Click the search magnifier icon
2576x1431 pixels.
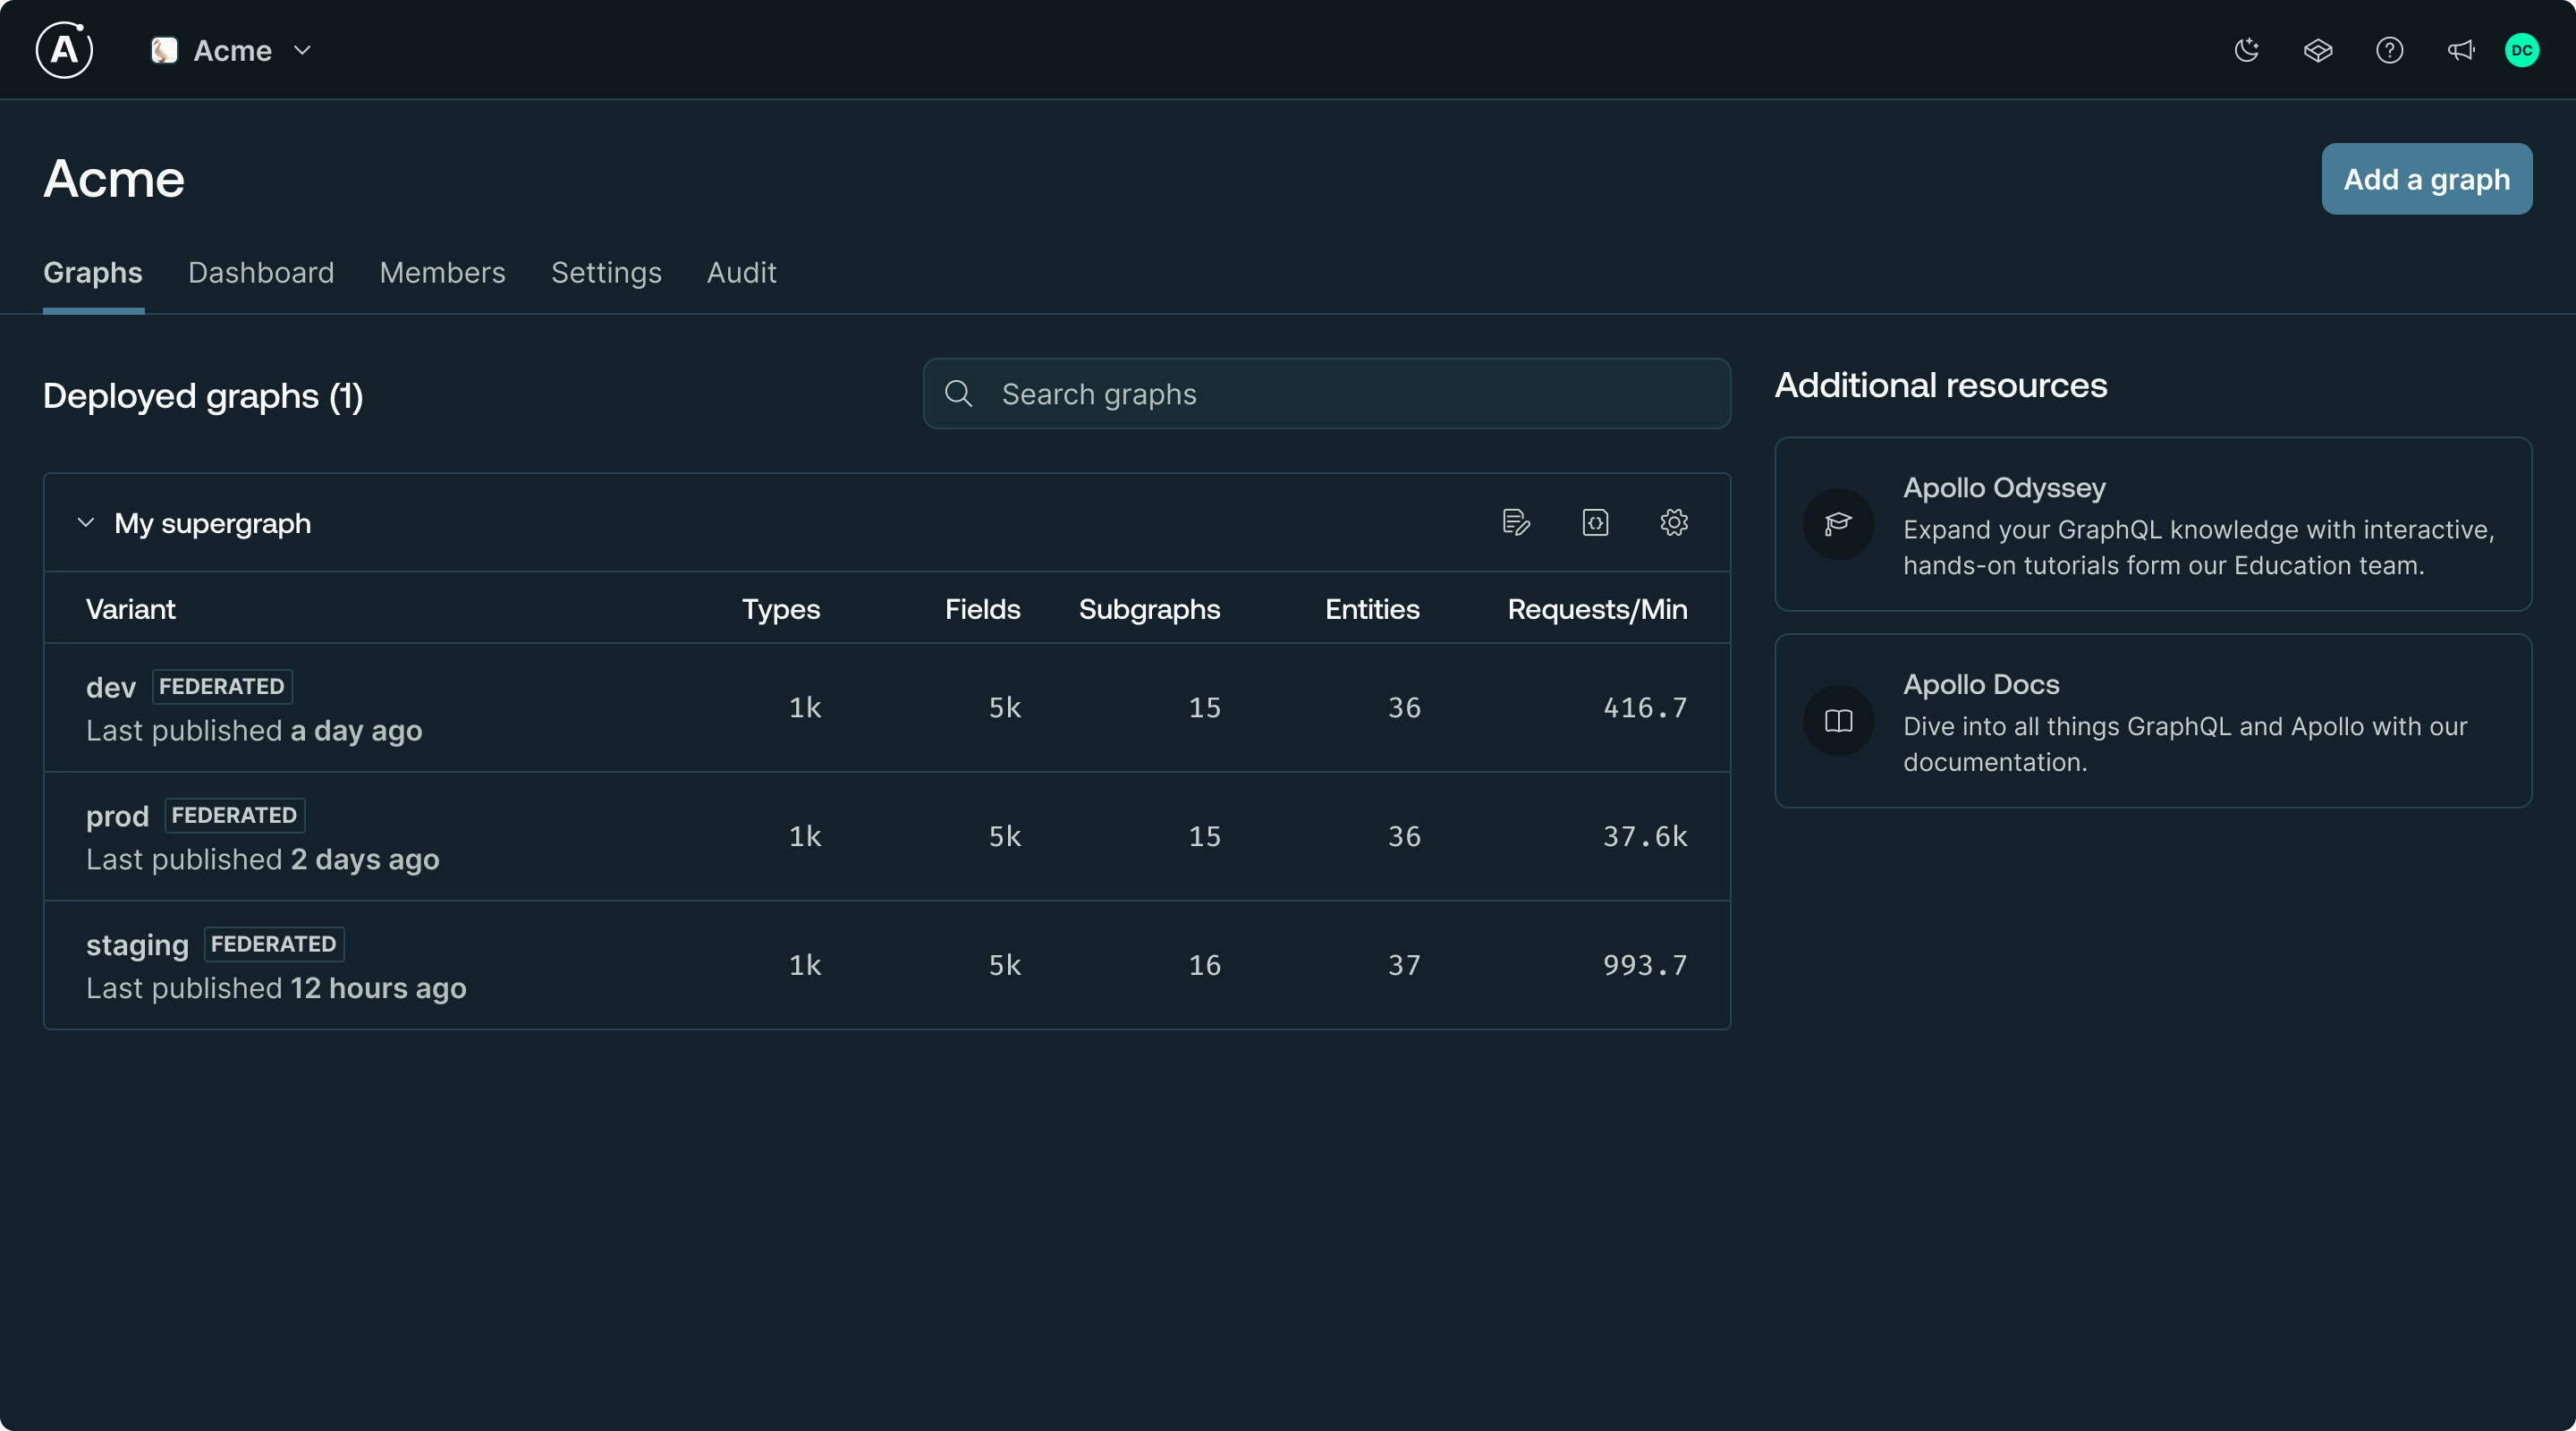[958, 393]
